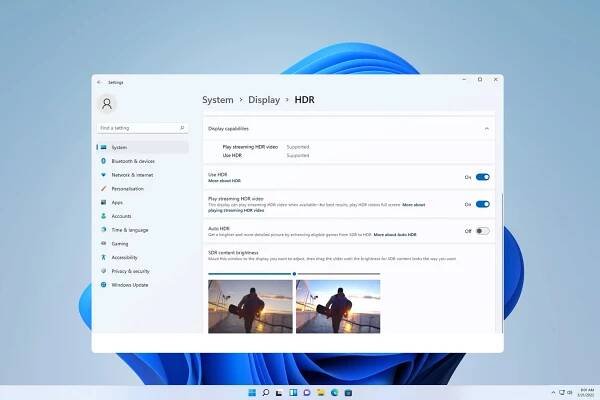The width and height of the screenshot is (600, 400).
Task: Click the back arrow in Settings
Action: [x=99, y=82]
